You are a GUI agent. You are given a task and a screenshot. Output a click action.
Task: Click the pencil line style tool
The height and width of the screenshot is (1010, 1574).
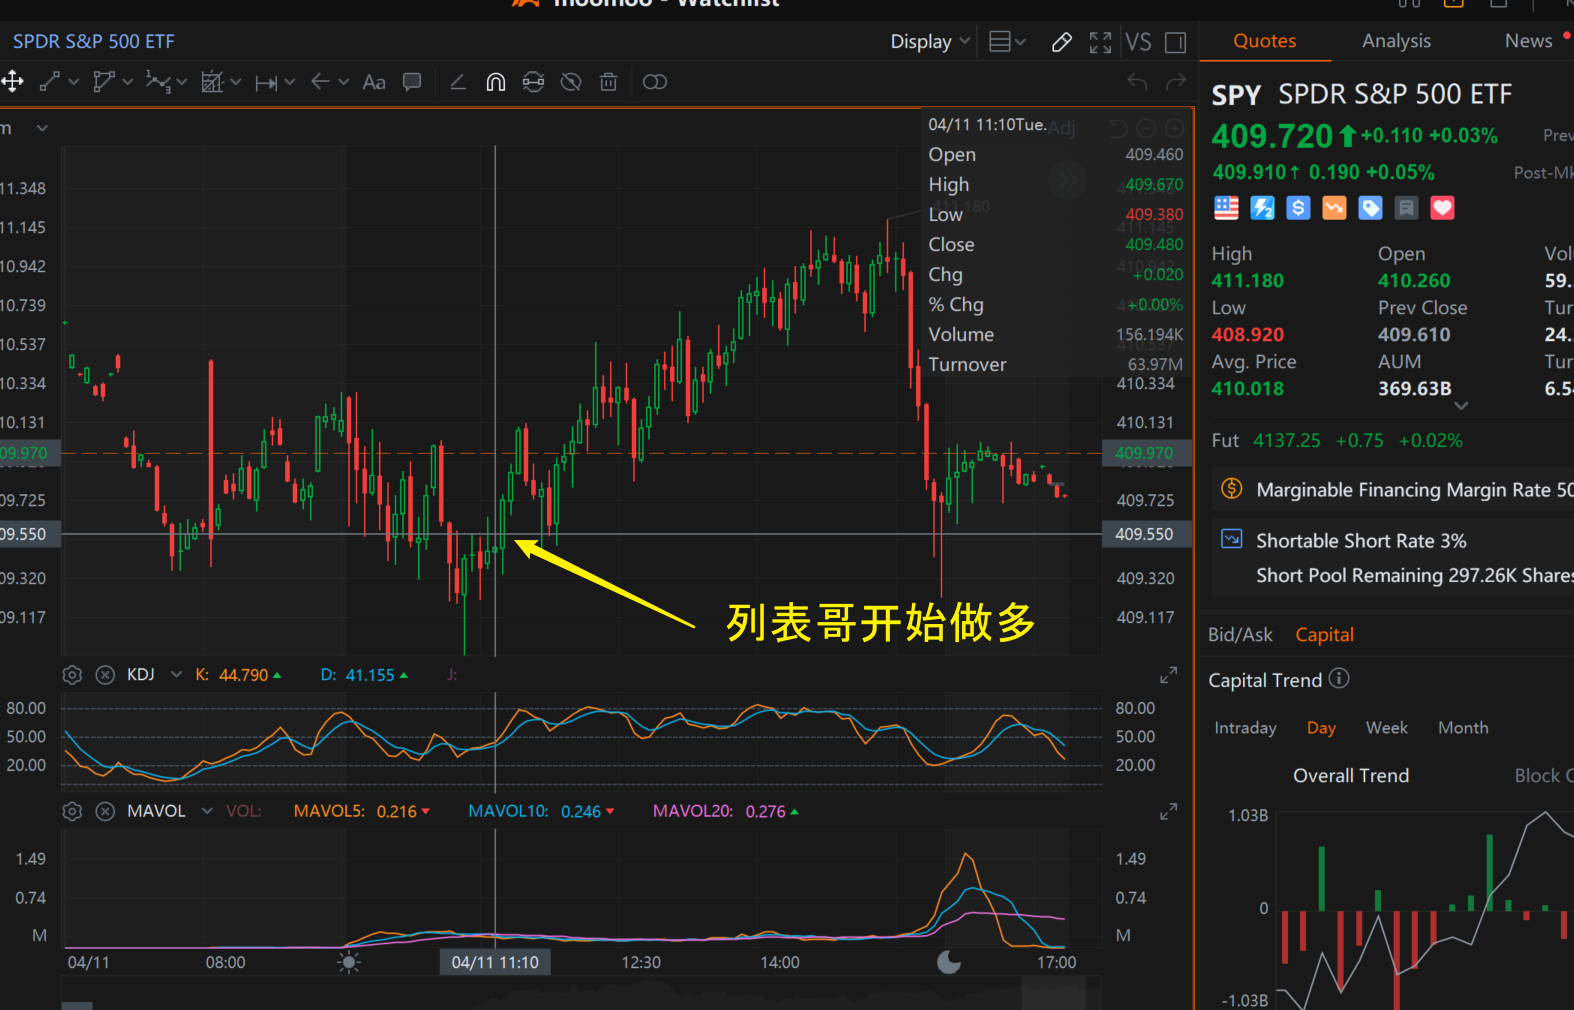tap(458, 82)
